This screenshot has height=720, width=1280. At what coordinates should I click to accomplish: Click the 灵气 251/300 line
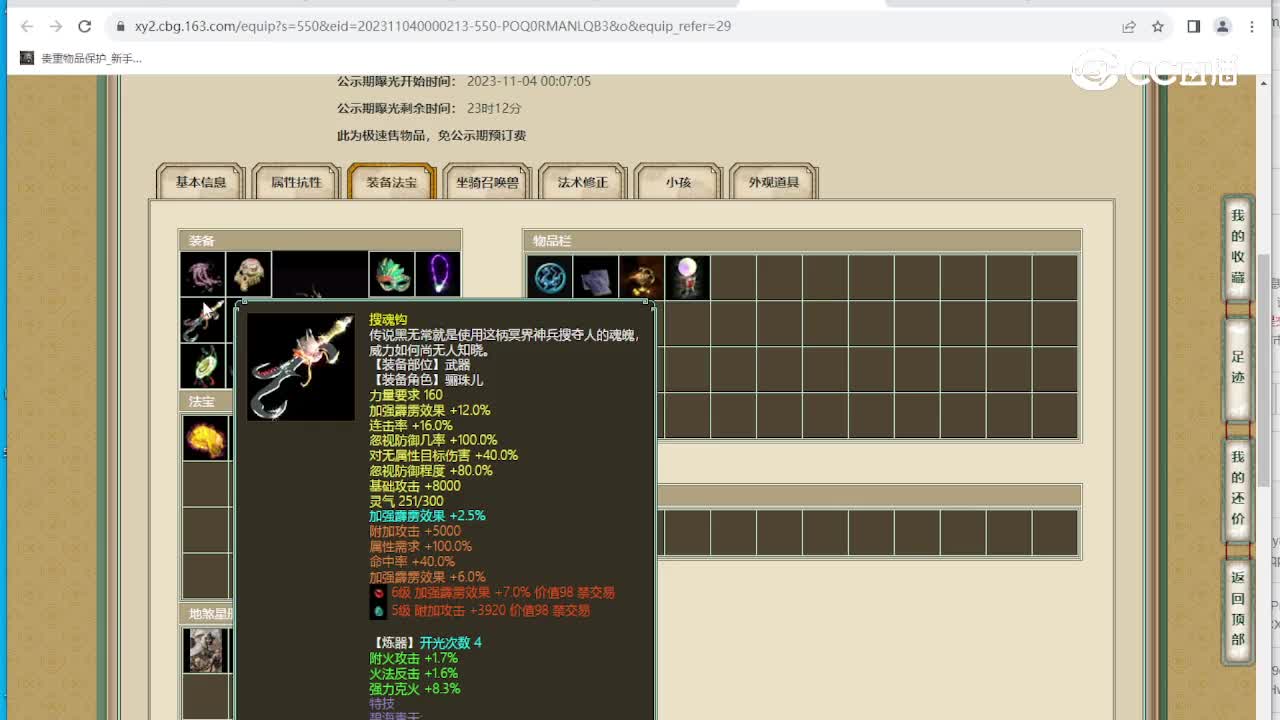point(406,501)
